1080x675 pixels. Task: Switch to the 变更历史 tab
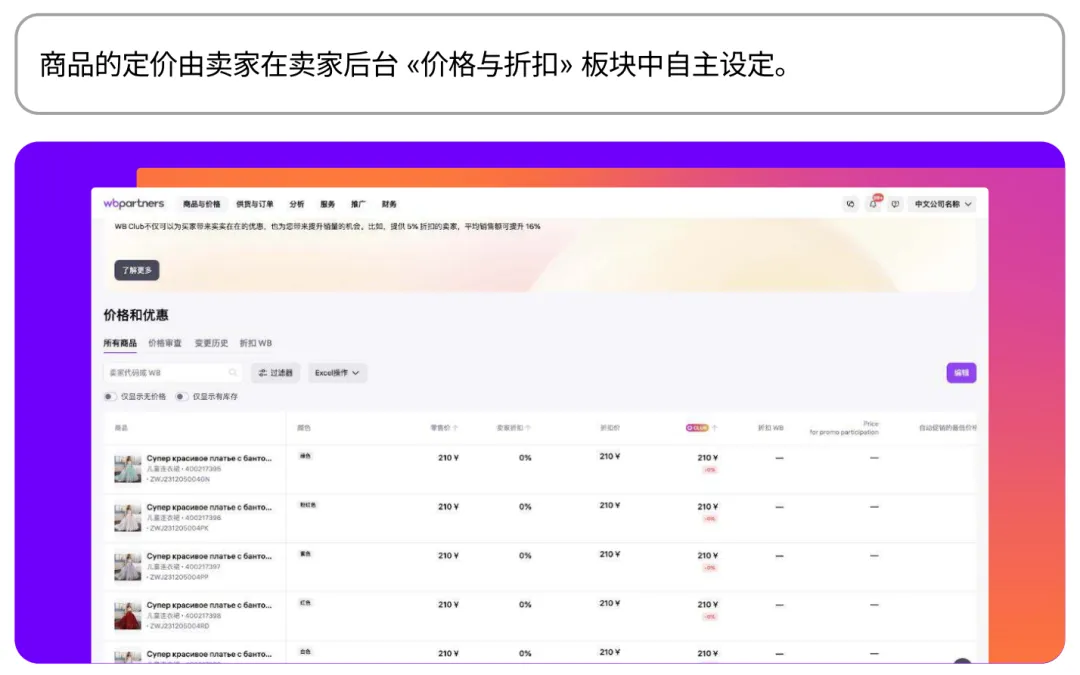pyautogui.click(x=211, y=343)
